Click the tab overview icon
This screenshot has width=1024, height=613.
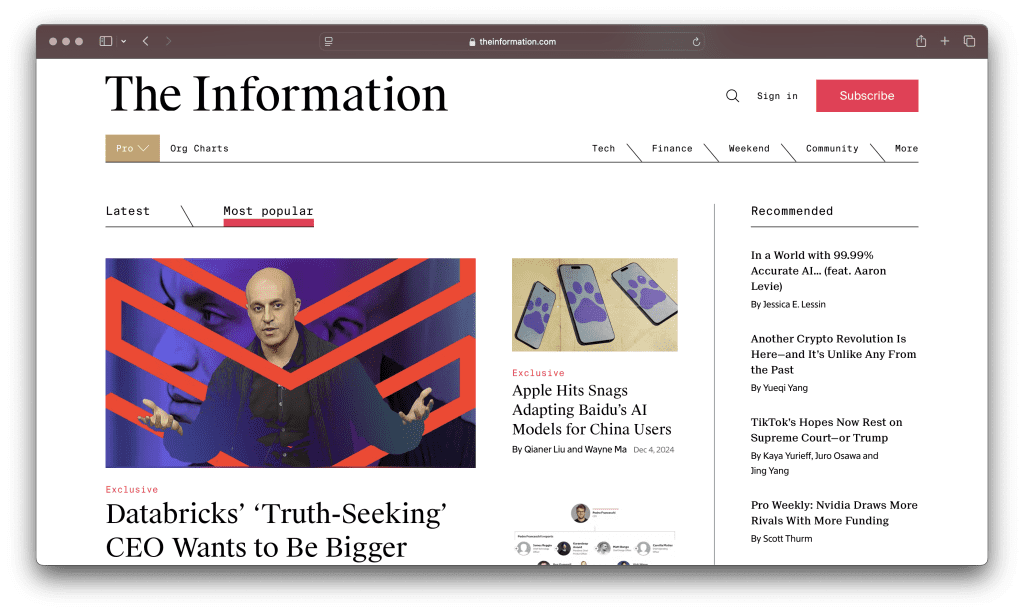pos(970,41)
